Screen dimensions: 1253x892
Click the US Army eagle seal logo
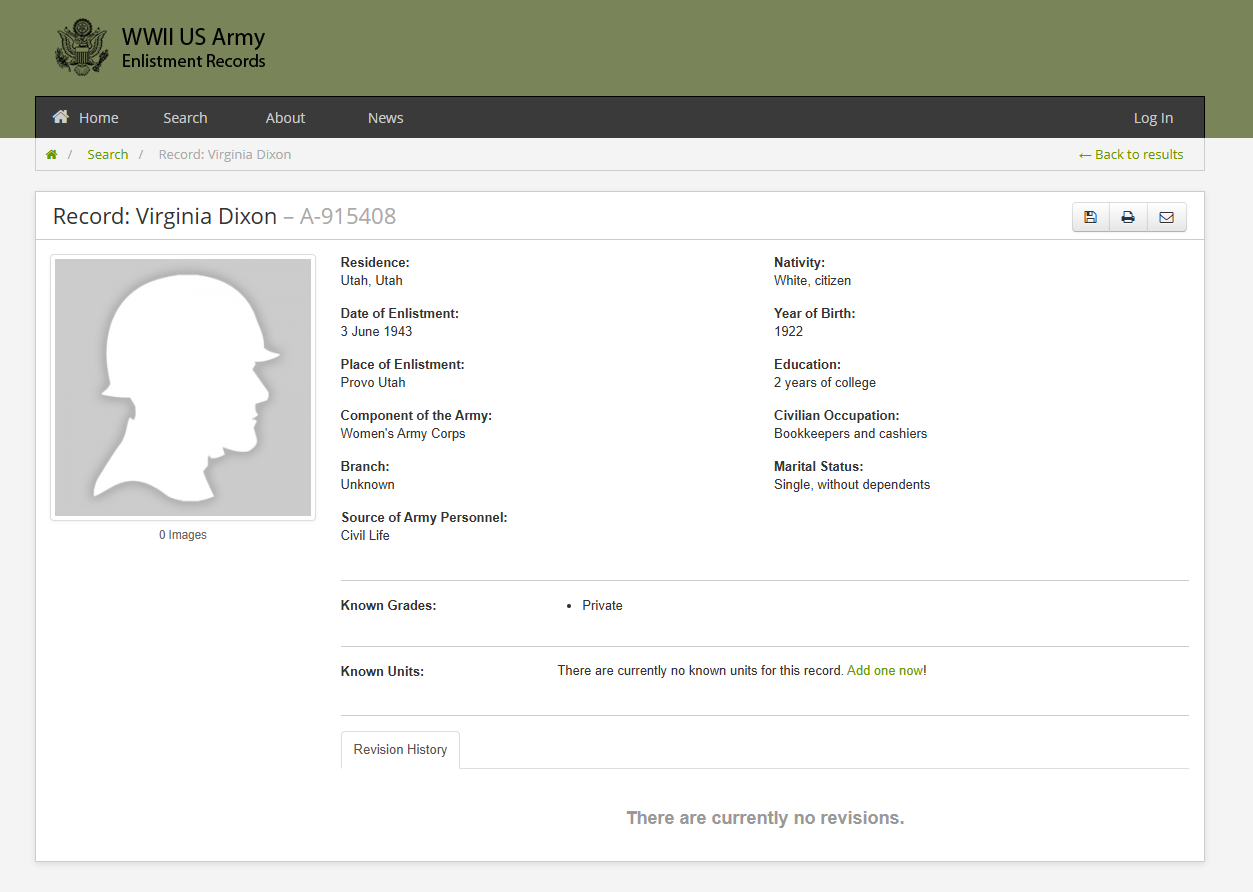(82, 47)
